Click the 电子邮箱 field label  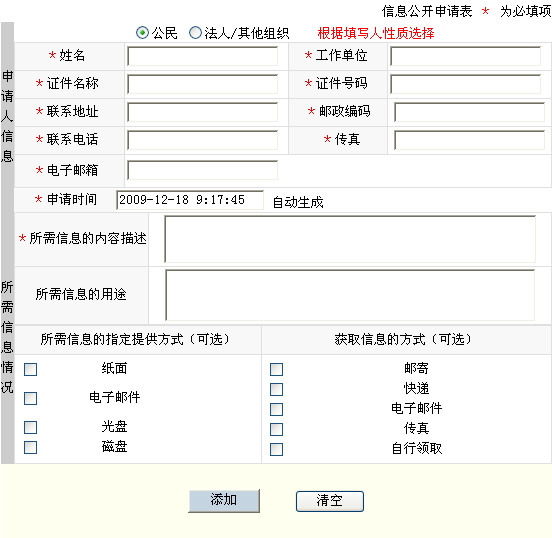(x=73, y=170)
